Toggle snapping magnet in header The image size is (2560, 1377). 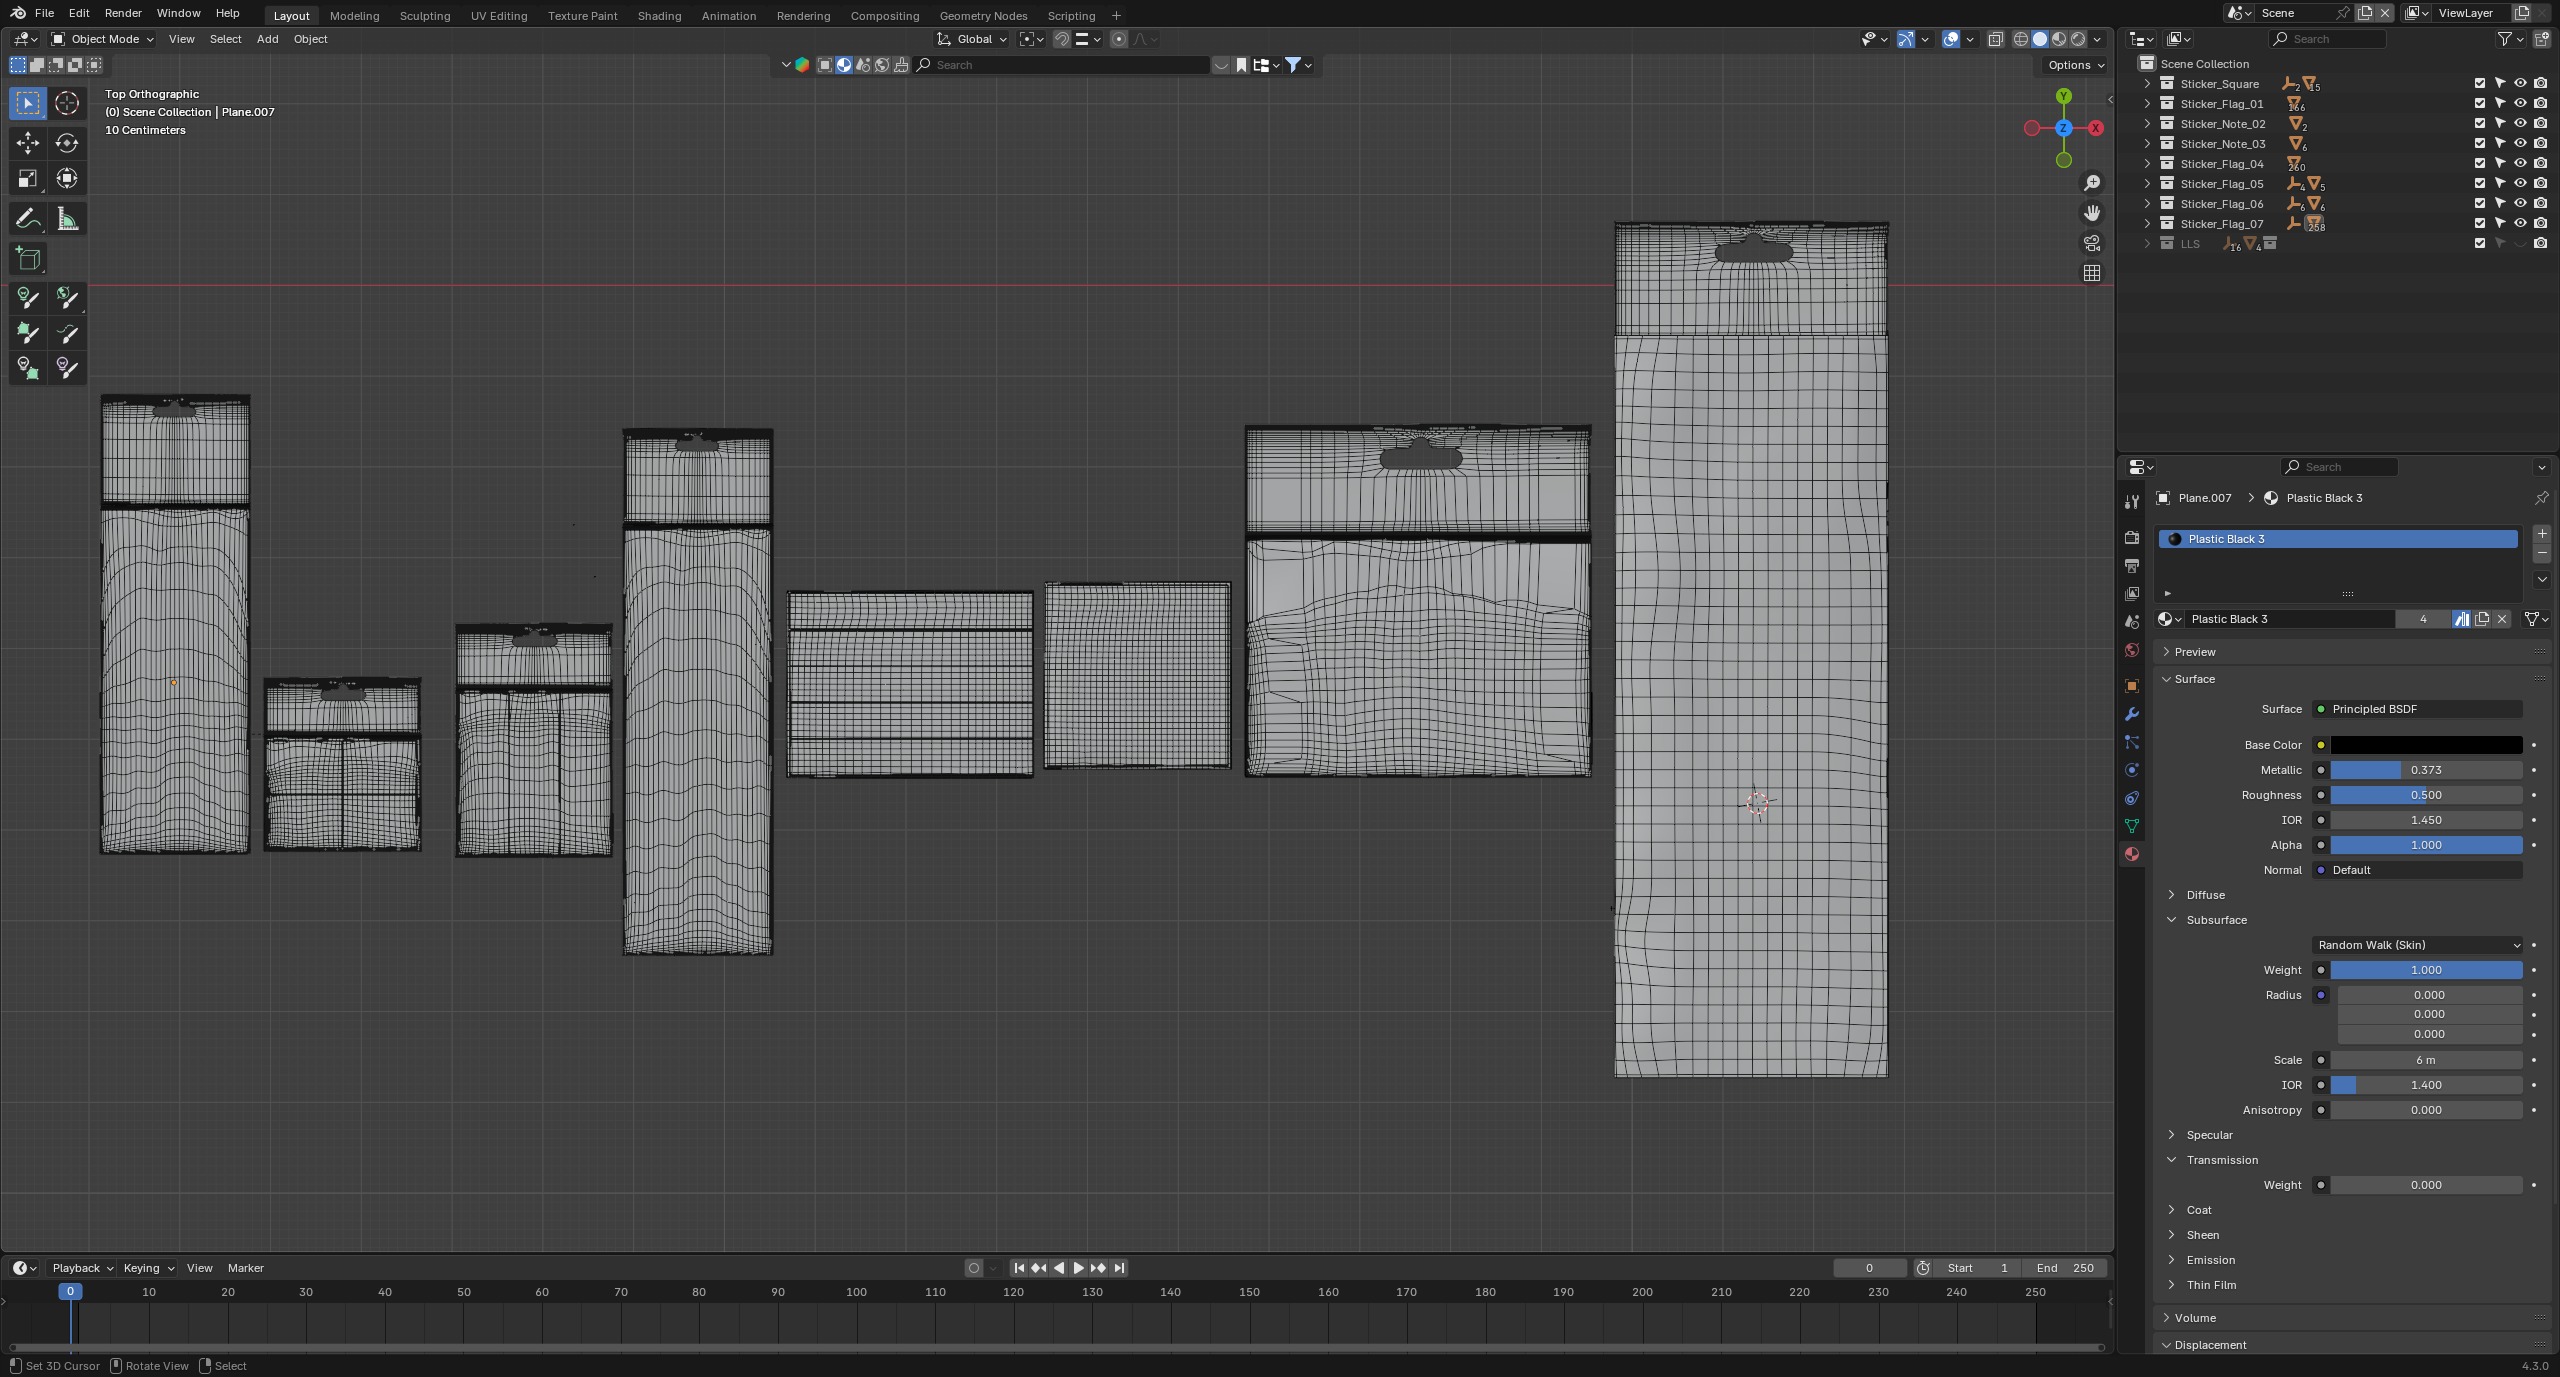(1062, 39)
